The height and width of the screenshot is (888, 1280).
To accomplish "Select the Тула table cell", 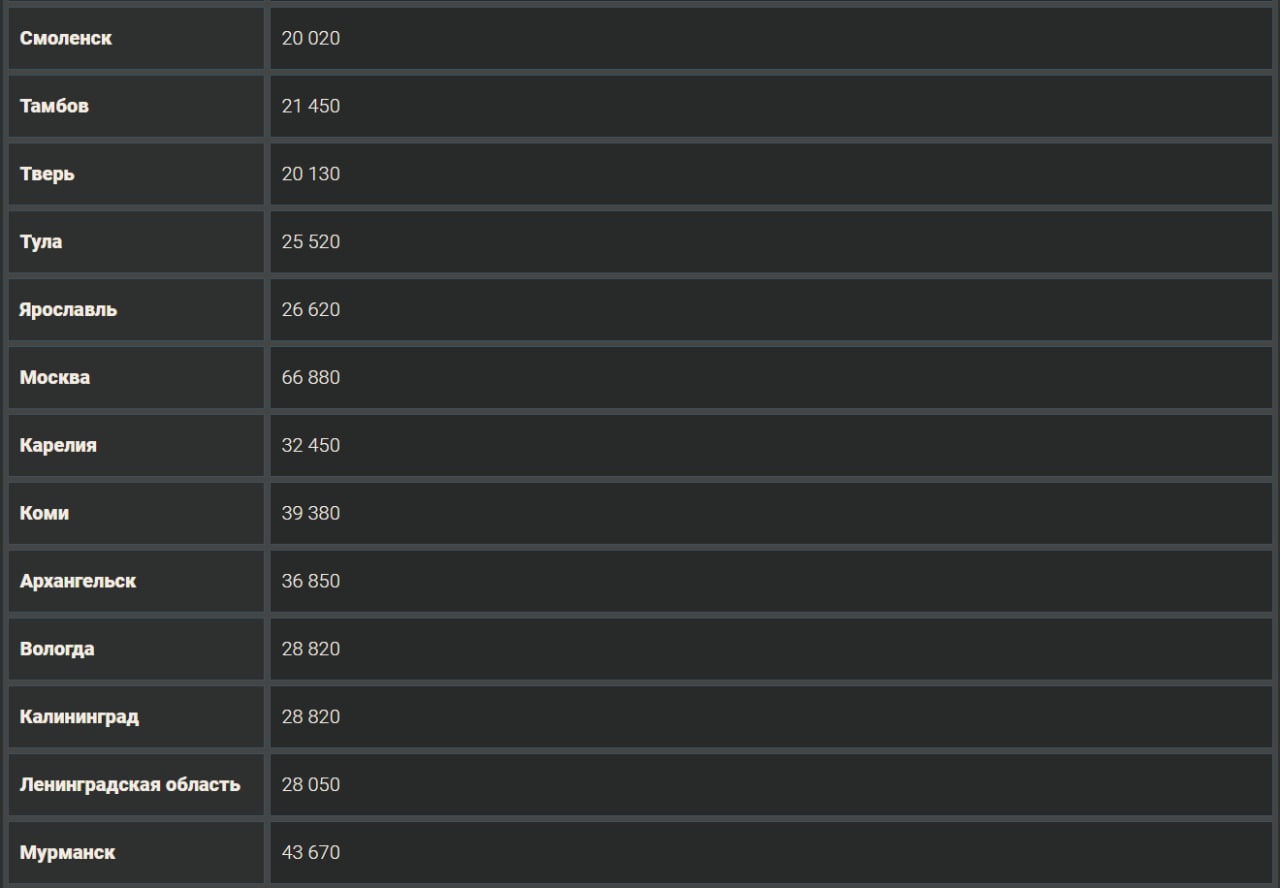I will 41,242.
